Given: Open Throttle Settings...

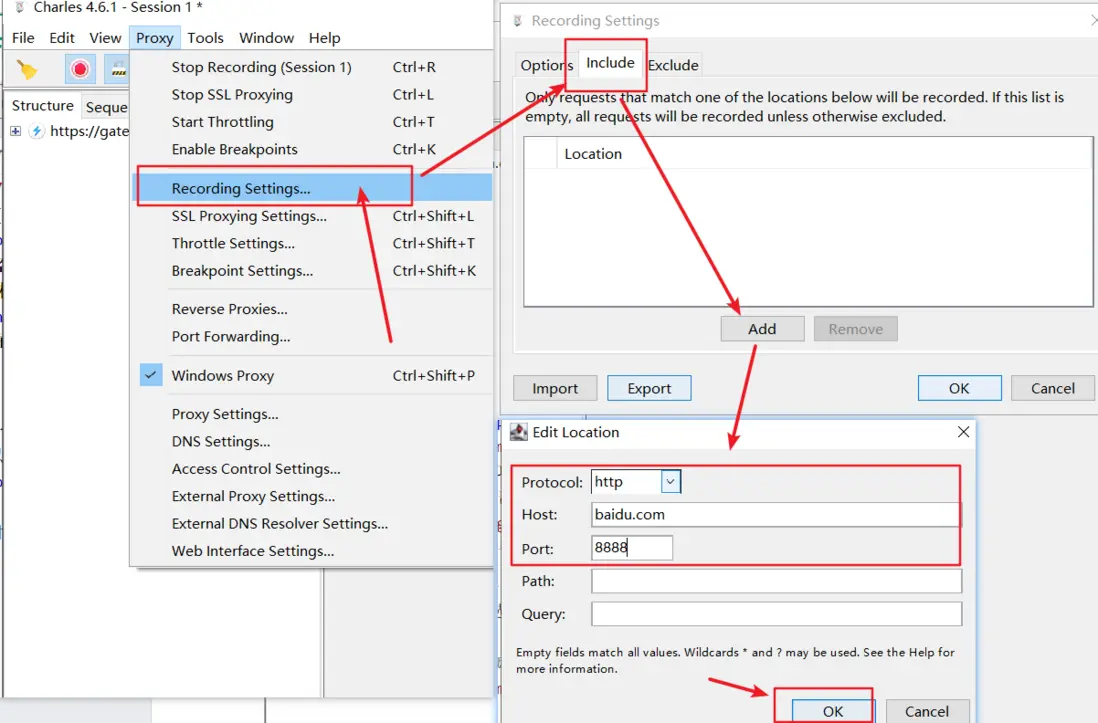Looking at the screenshot, I should point(312,243).
